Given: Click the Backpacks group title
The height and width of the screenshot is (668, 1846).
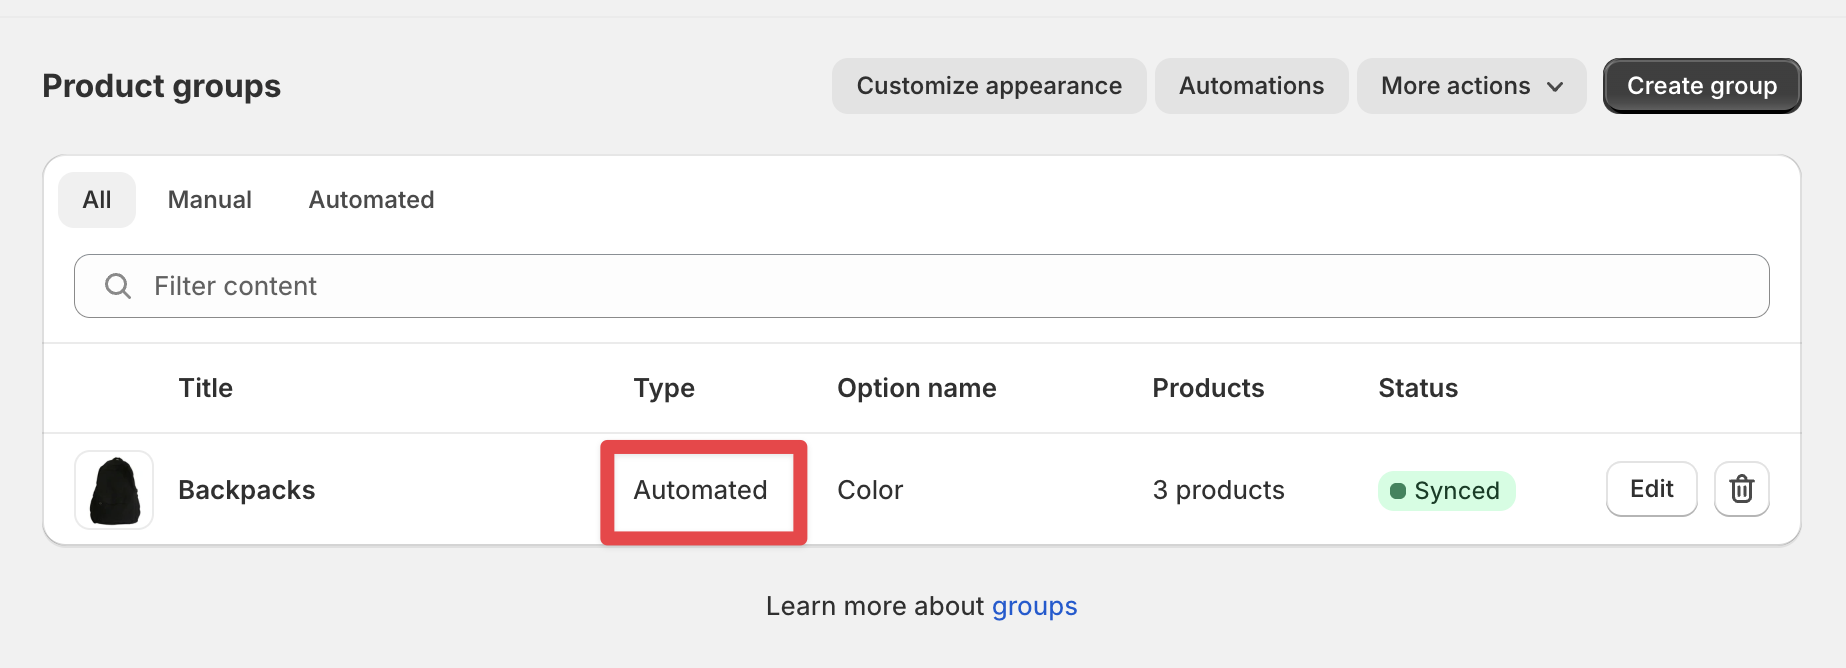Looking at the screenshot, I should click(x=246, y=490).
